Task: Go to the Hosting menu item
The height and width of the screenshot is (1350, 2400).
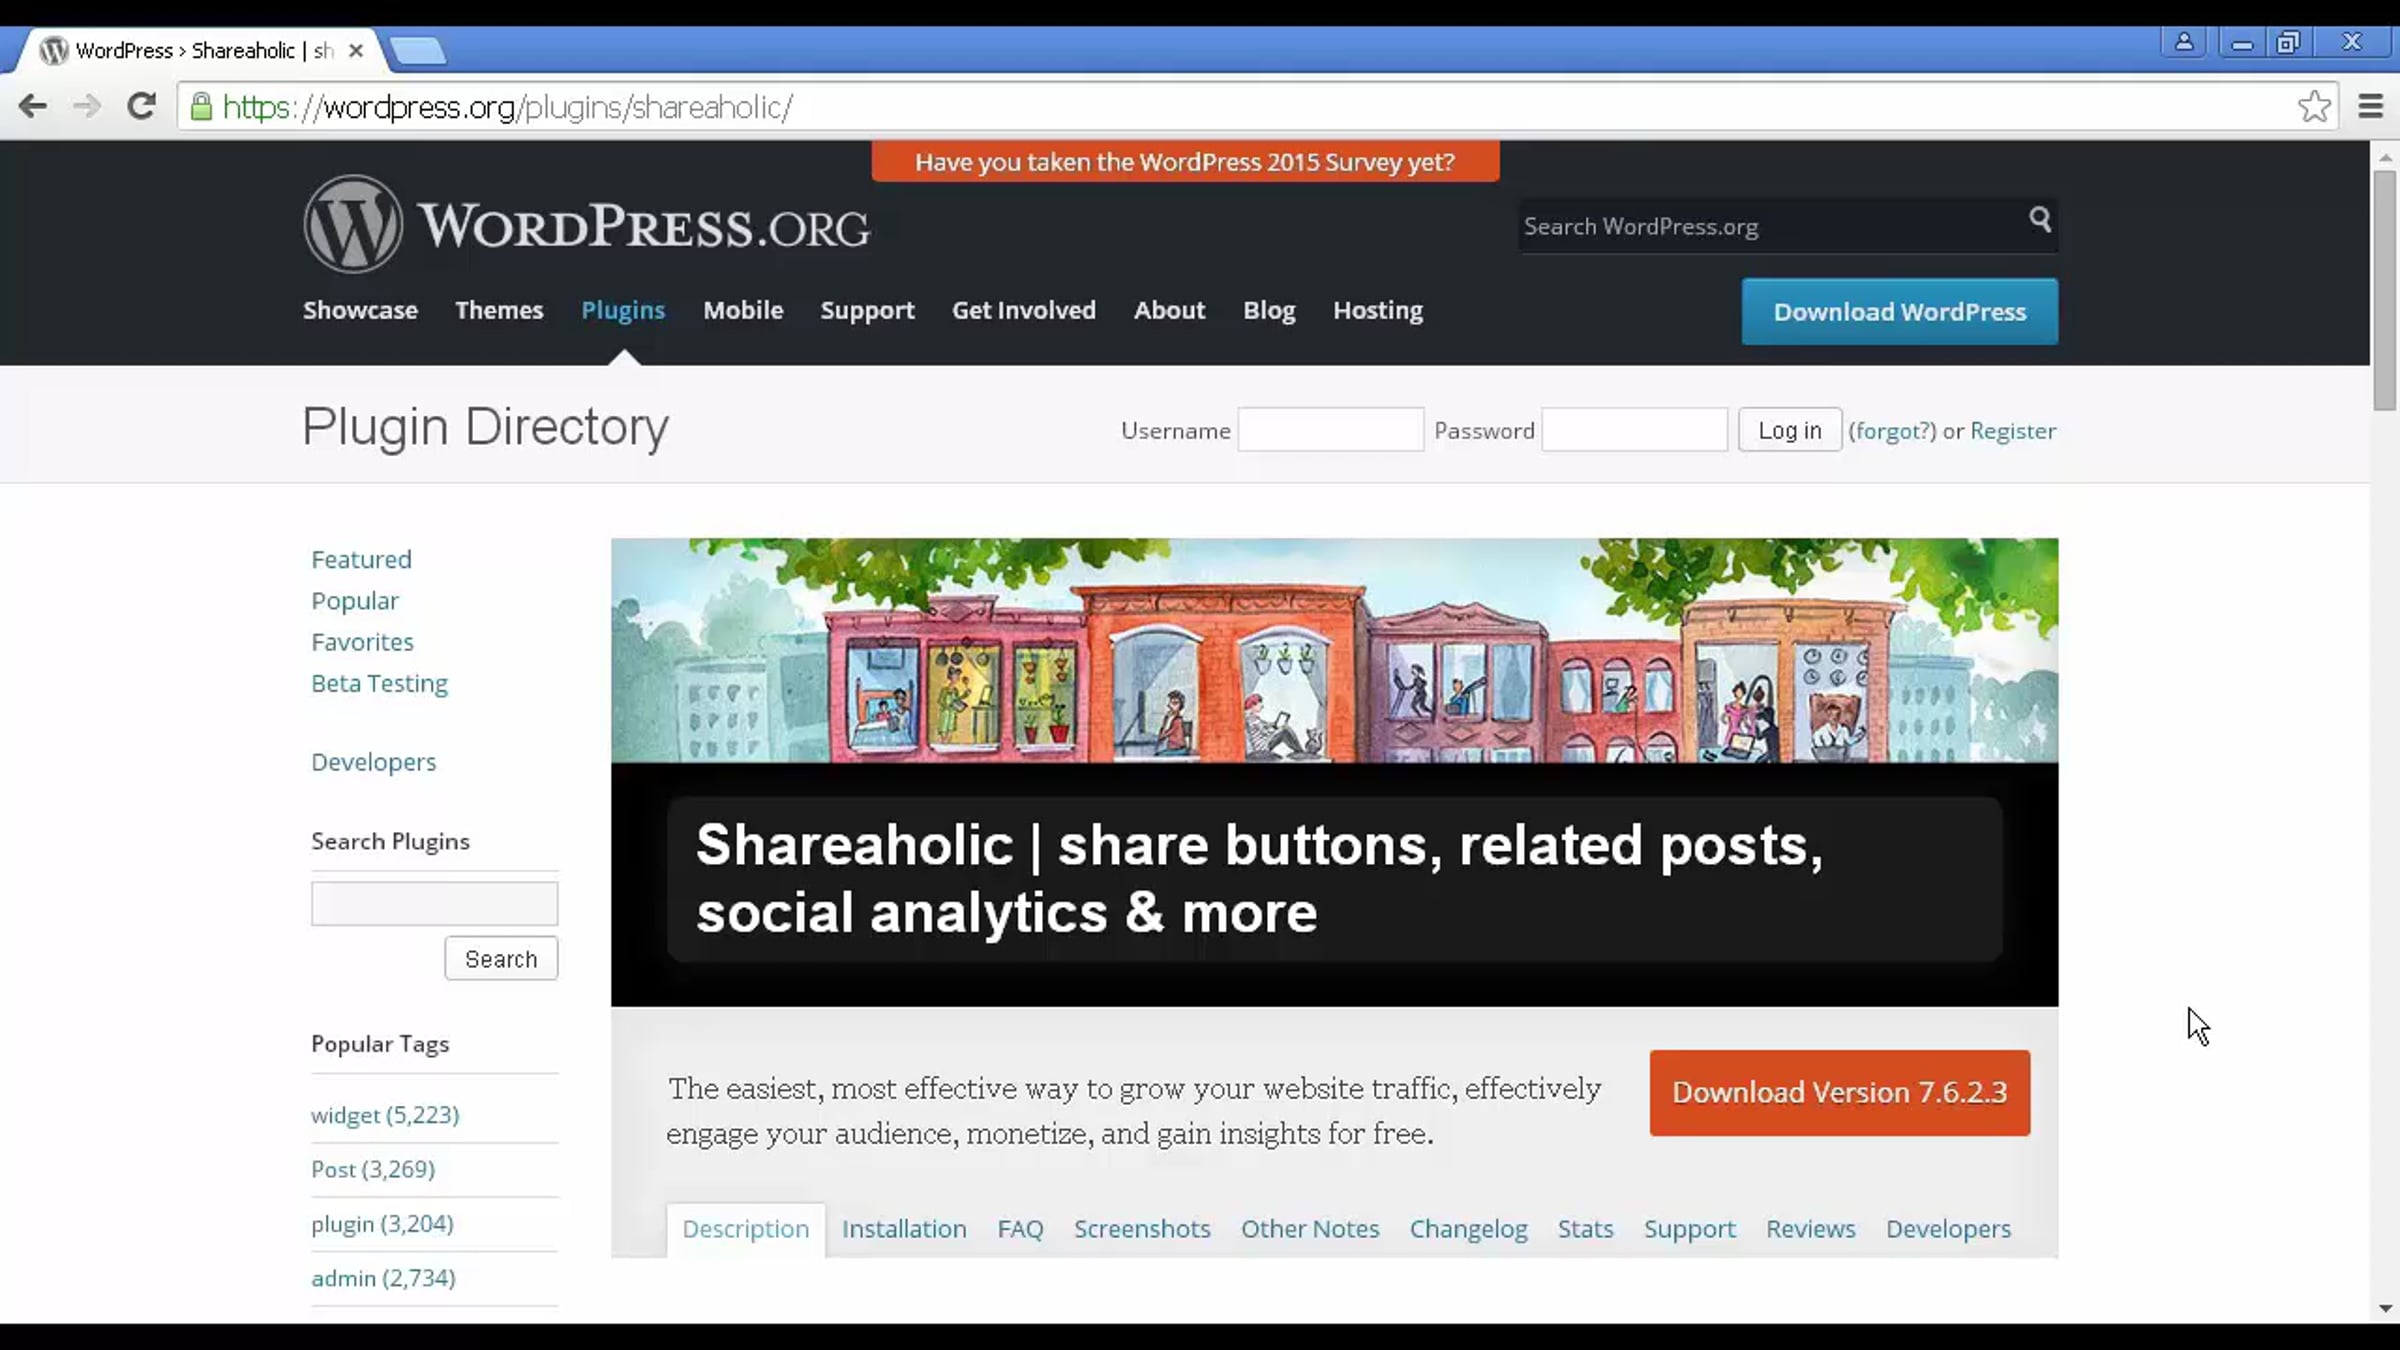Action: [x=1377, y=311]
